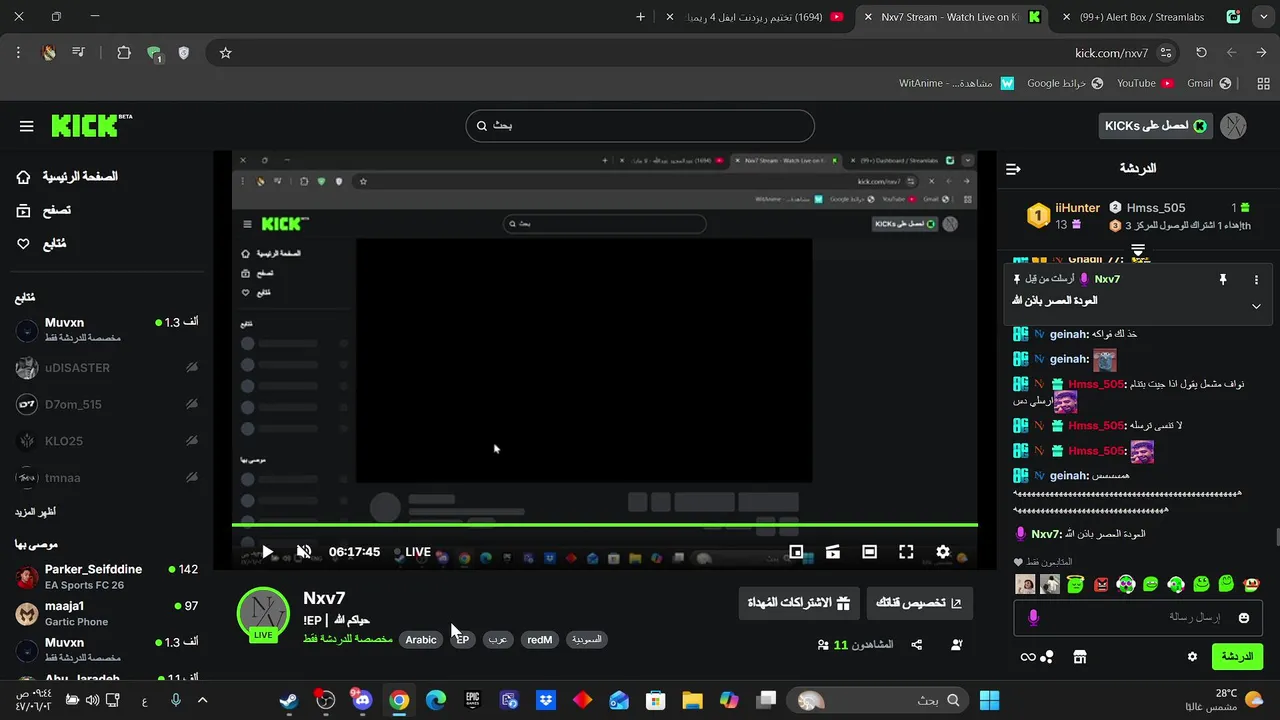Open new browser tab plus button

641,17
